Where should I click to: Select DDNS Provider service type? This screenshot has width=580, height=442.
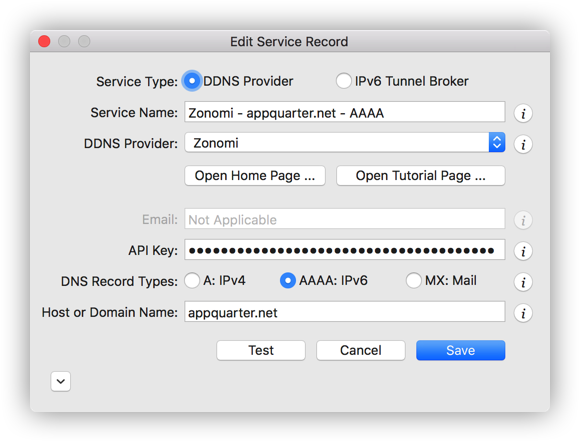[192, 81]
